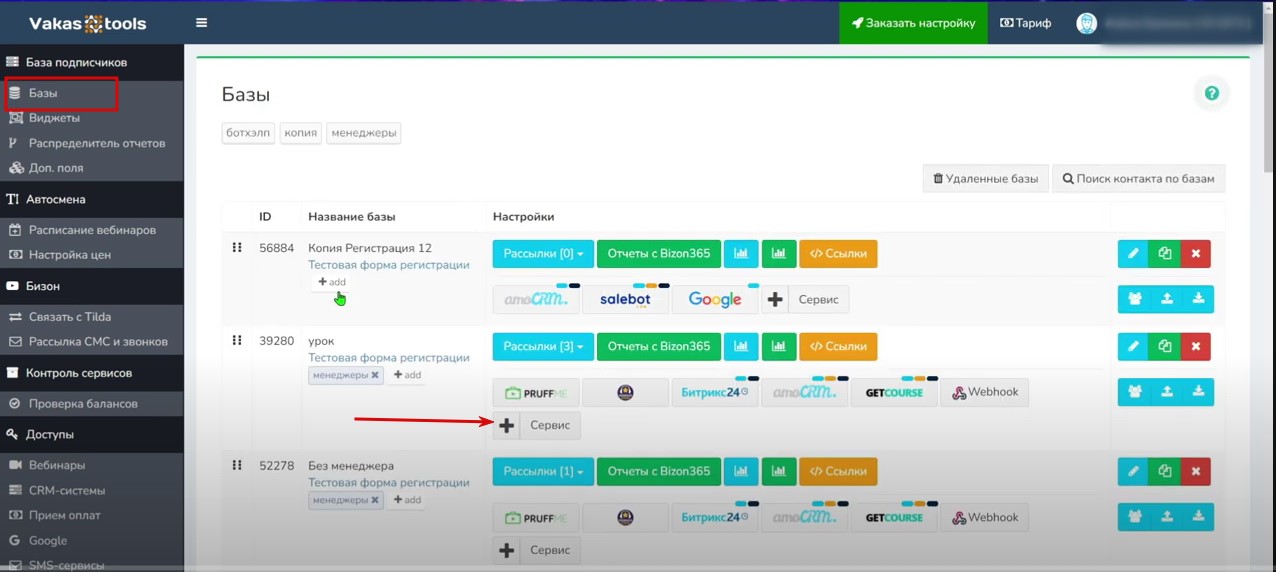Image resolution: width=1276 pixels, height=572 pixels.
Task: Expand the Рассылки [3] dropdown
Action: [x=543, y=347]
